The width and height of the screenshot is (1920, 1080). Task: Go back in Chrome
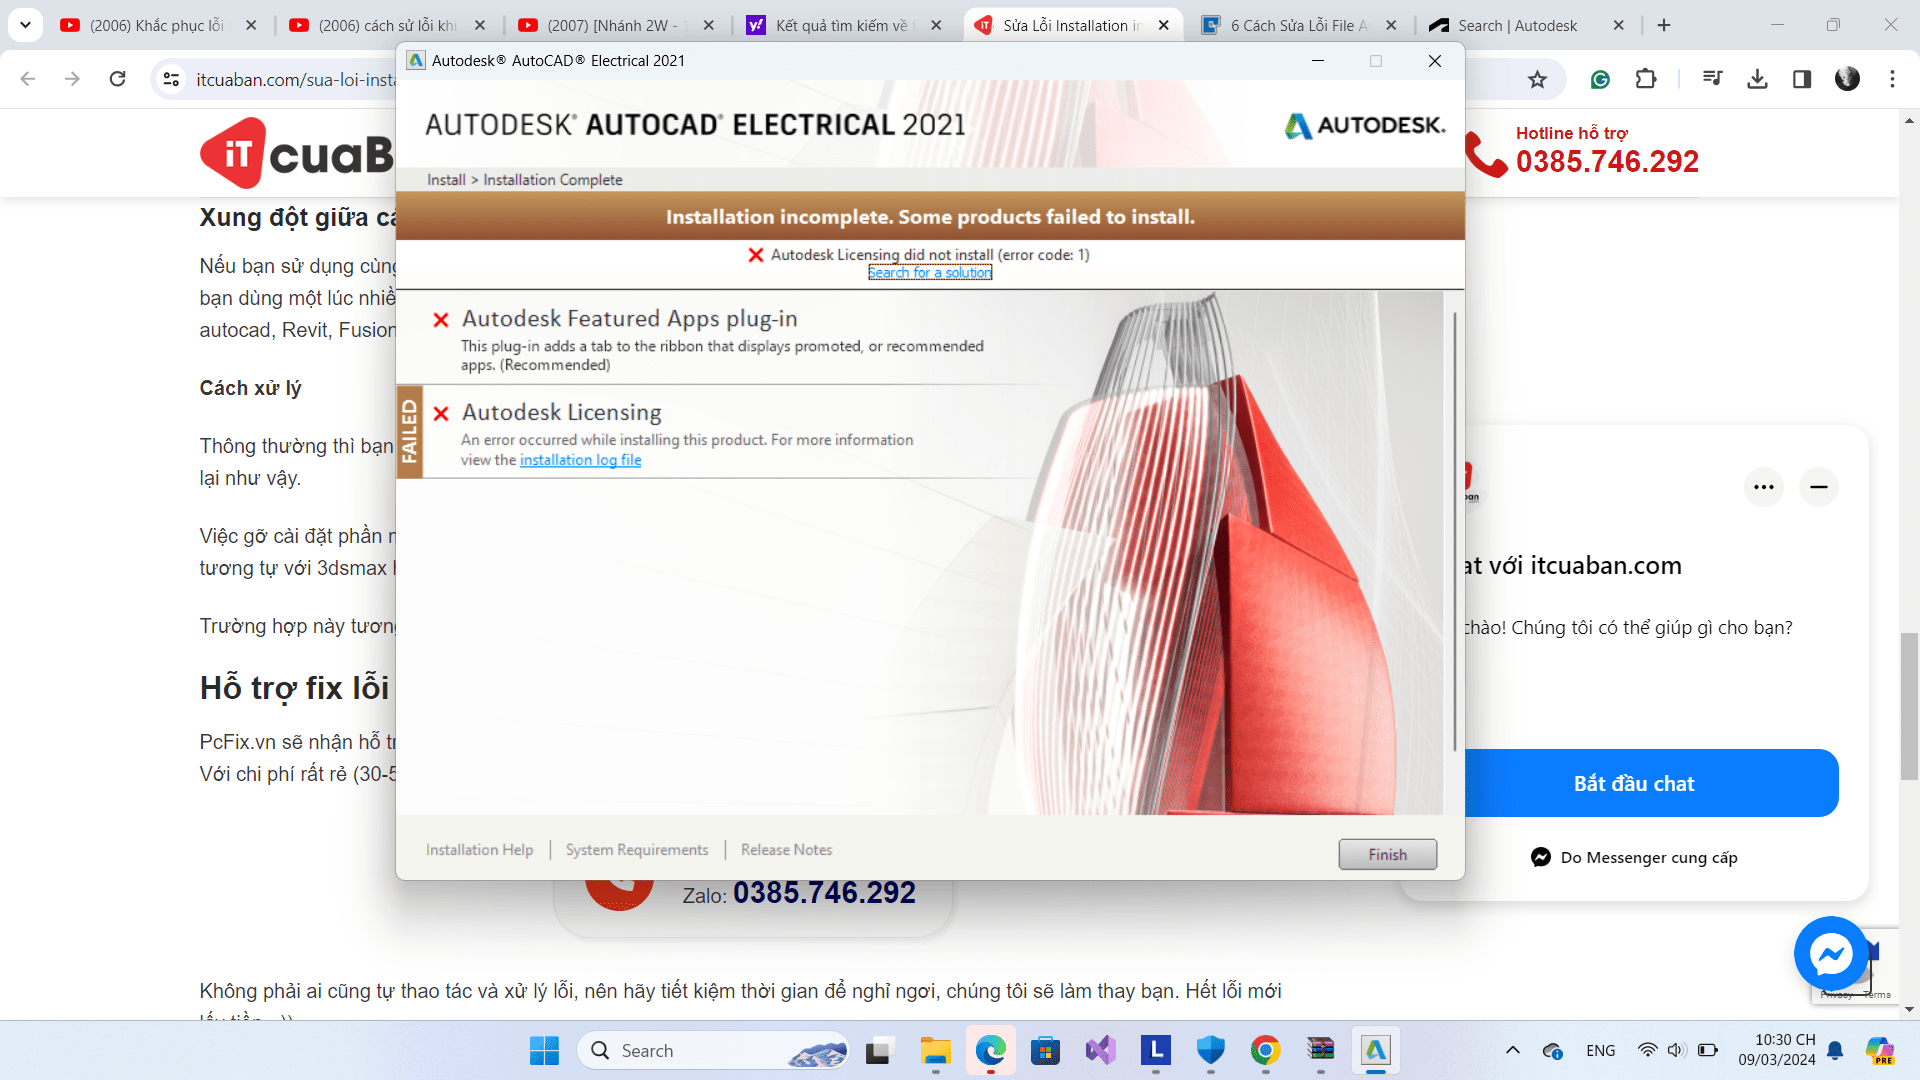tap(28, 79)
